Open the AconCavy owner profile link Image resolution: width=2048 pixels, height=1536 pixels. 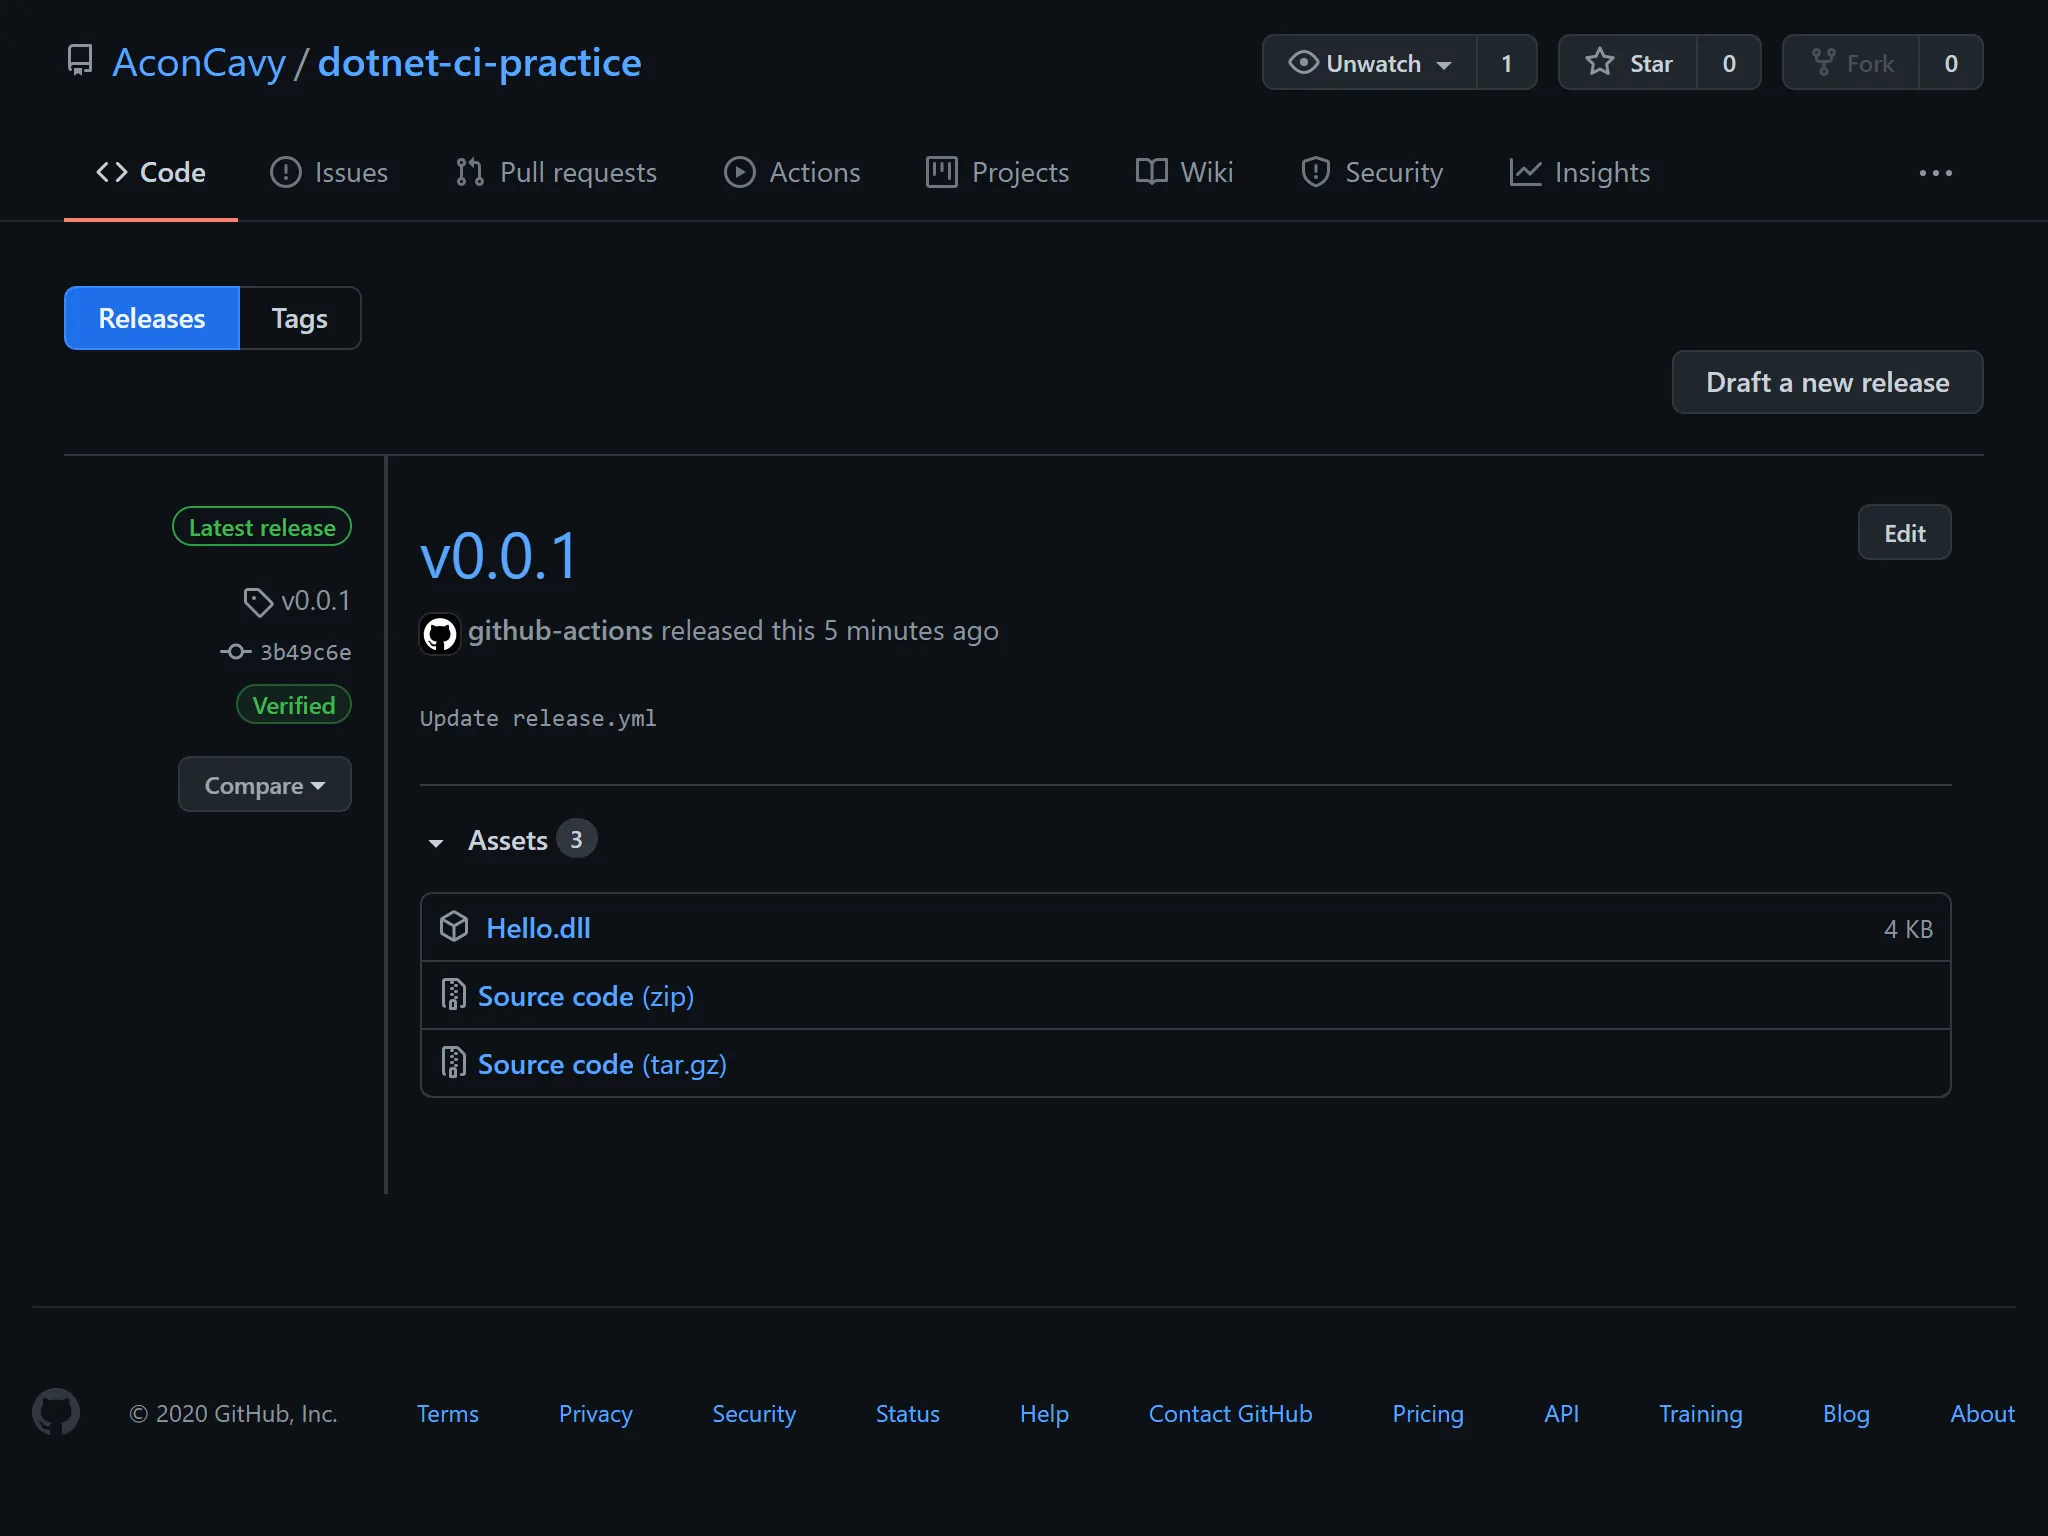click(199, 63)
